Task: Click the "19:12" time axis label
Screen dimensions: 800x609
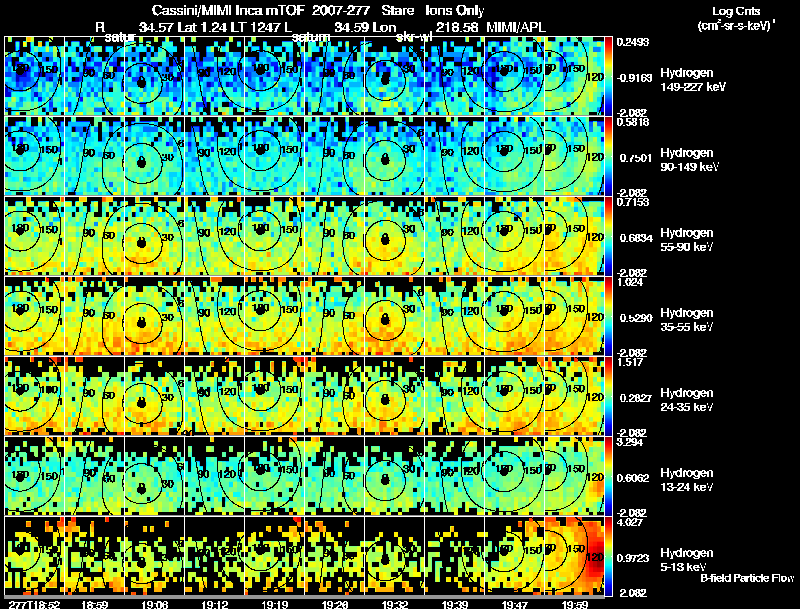Action: pyautogui.click(x=215, y=604)
